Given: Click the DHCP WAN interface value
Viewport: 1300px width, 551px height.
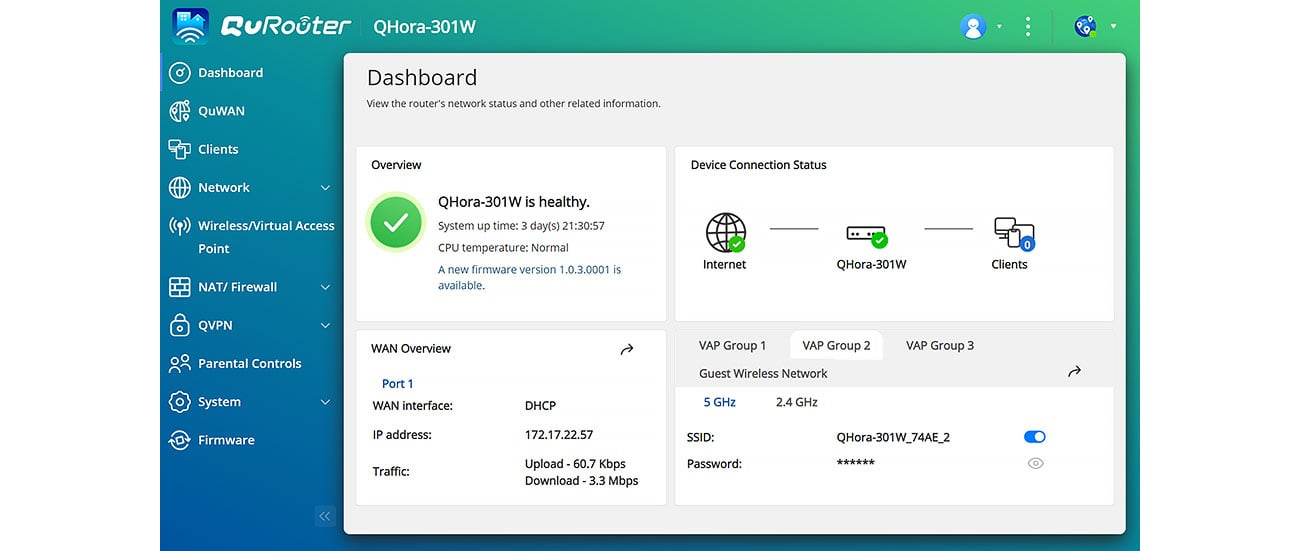Looking at the screenshot, I should (540, 406).
